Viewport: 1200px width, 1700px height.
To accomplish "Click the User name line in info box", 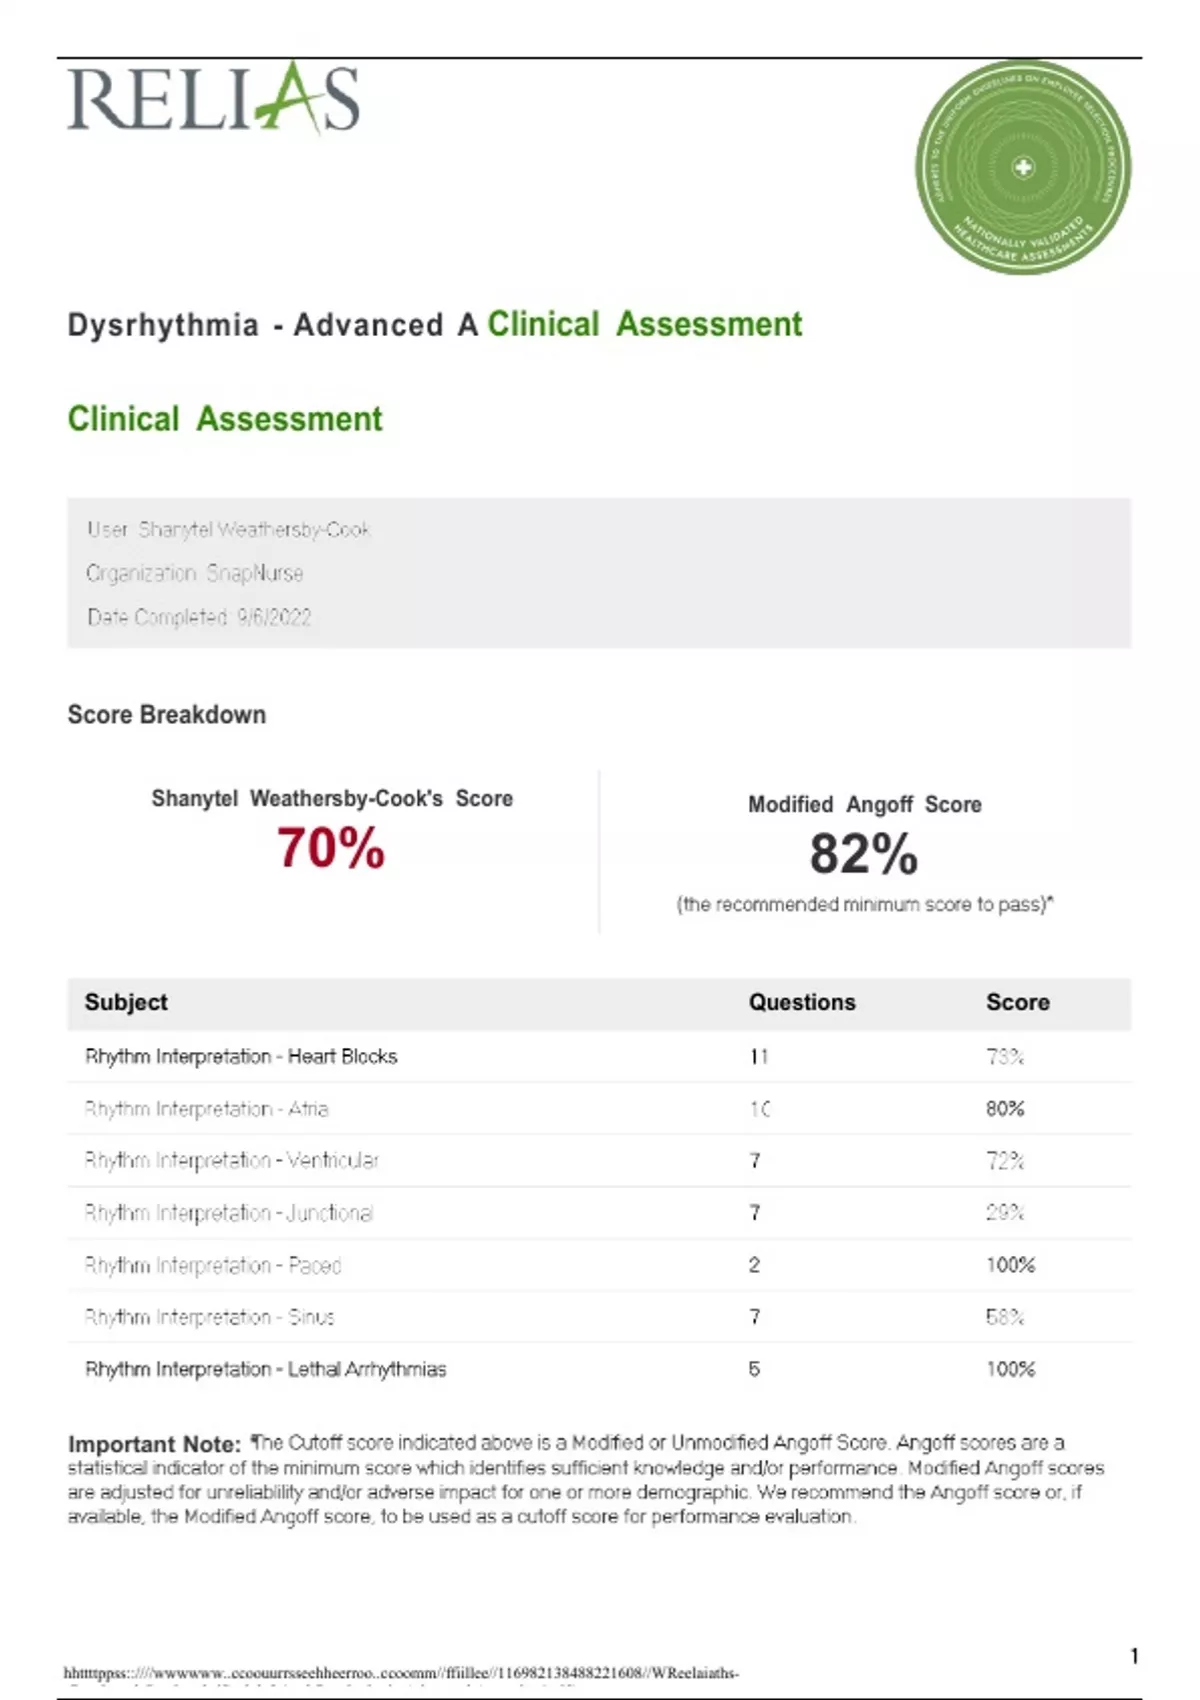I will coord(228,529).
